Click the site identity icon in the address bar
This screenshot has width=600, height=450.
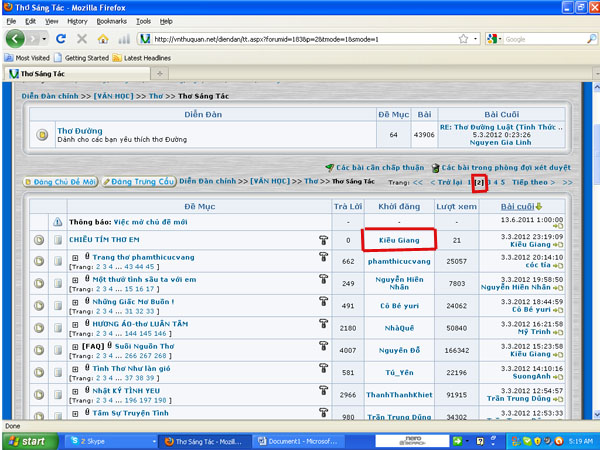pyautogui.click(x=145, y=39)
